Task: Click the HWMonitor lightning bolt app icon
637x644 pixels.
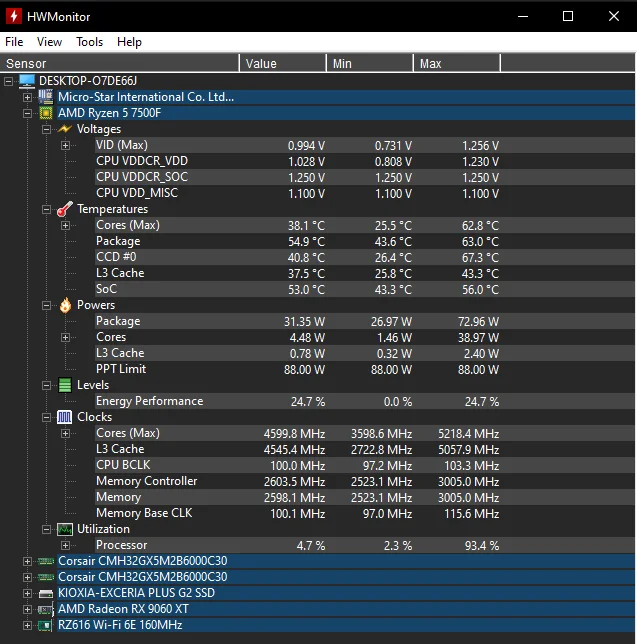Action: pos(14,16)
